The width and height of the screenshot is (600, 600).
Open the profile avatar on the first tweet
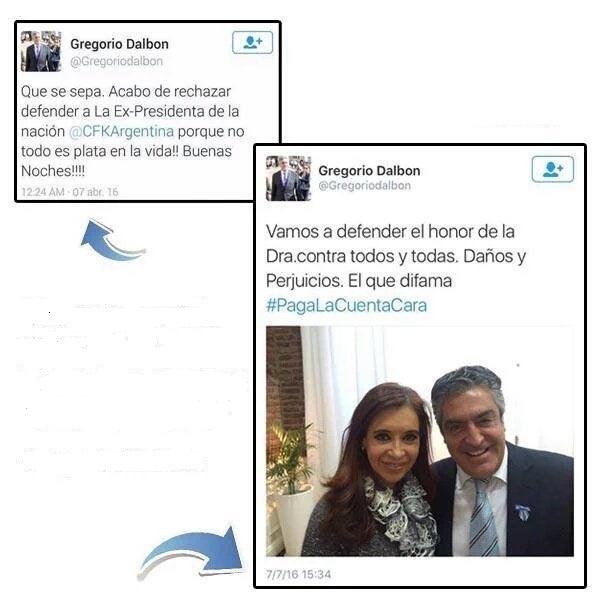pyautogui.click(x=41, y=51)
